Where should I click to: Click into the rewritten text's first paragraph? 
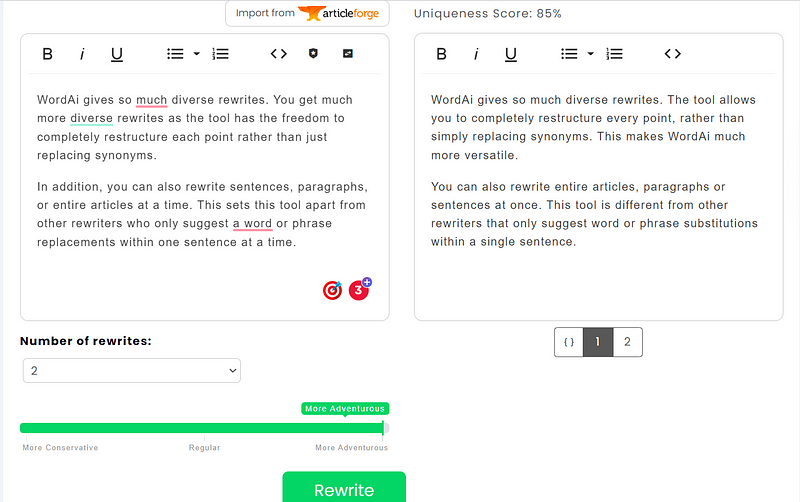[593, 128]
